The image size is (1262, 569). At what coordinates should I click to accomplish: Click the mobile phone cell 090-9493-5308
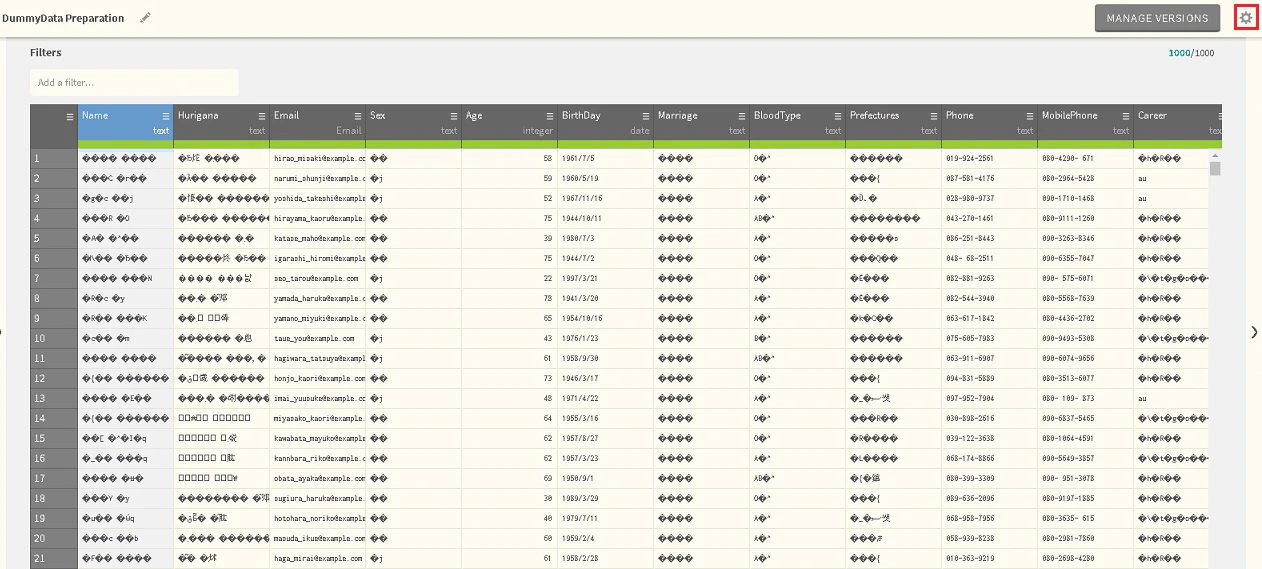(x=1086, y=339)
